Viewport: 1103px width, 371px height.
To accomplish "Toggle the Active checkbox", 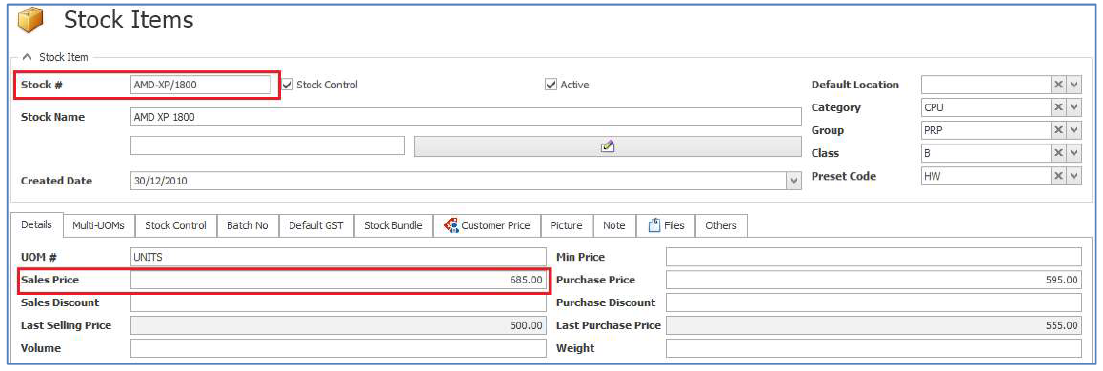I will [x=551, y=84].
